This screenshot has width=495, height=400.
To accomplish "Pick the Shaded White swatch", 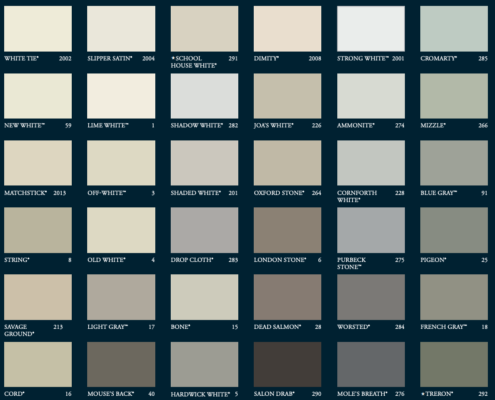I will [204, 163].
